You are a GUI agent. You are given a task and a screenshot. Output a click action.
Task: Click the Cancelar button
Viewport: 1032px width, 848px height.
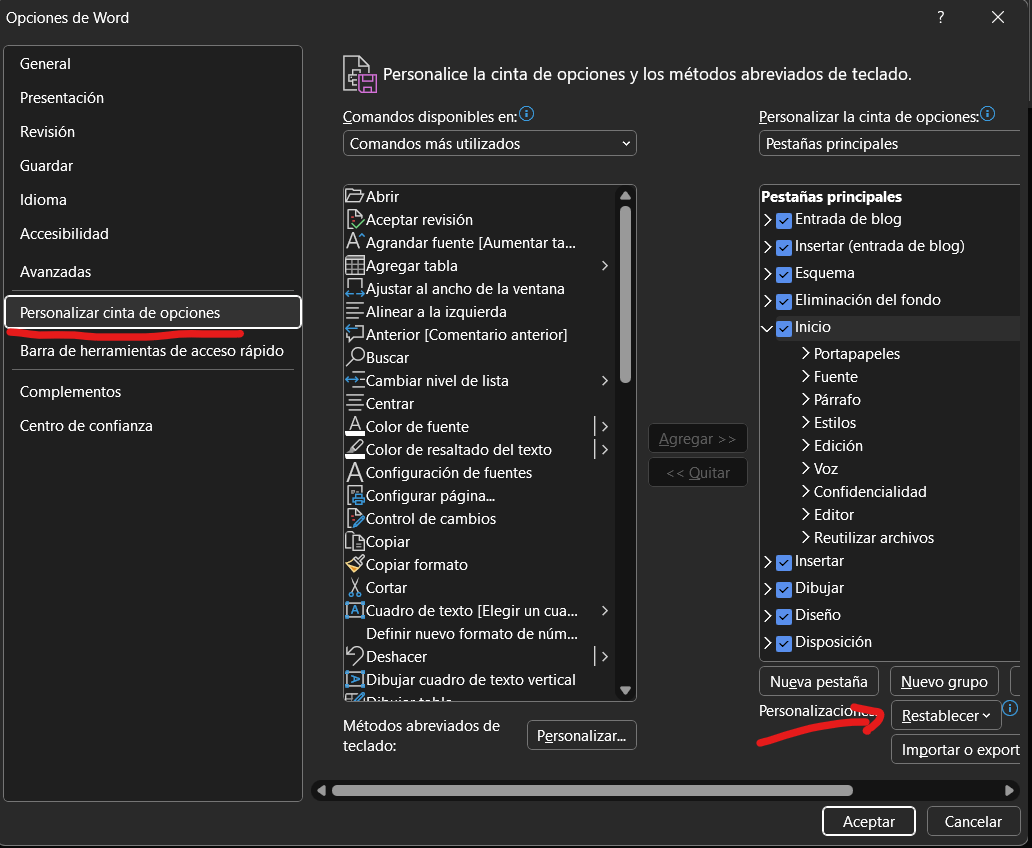pyautogui.click(x=973, y=821)
